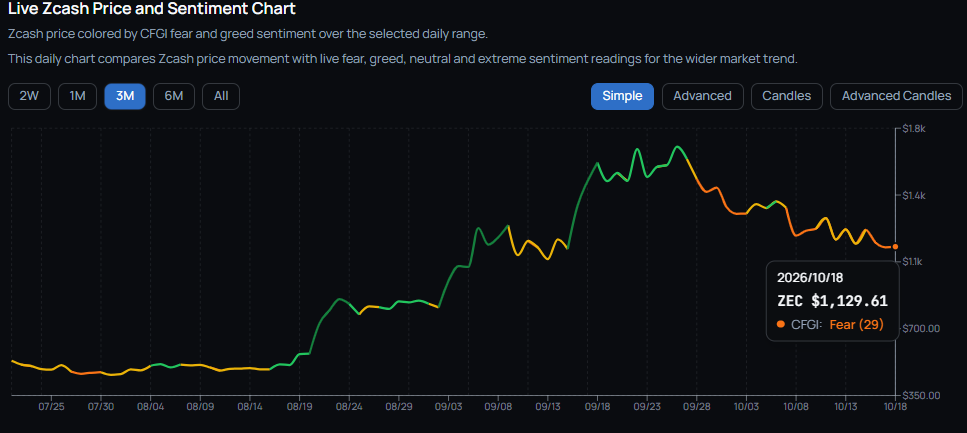
Task: Click the 'This daily chart compares' description line
Action: [x=403, y=59]
